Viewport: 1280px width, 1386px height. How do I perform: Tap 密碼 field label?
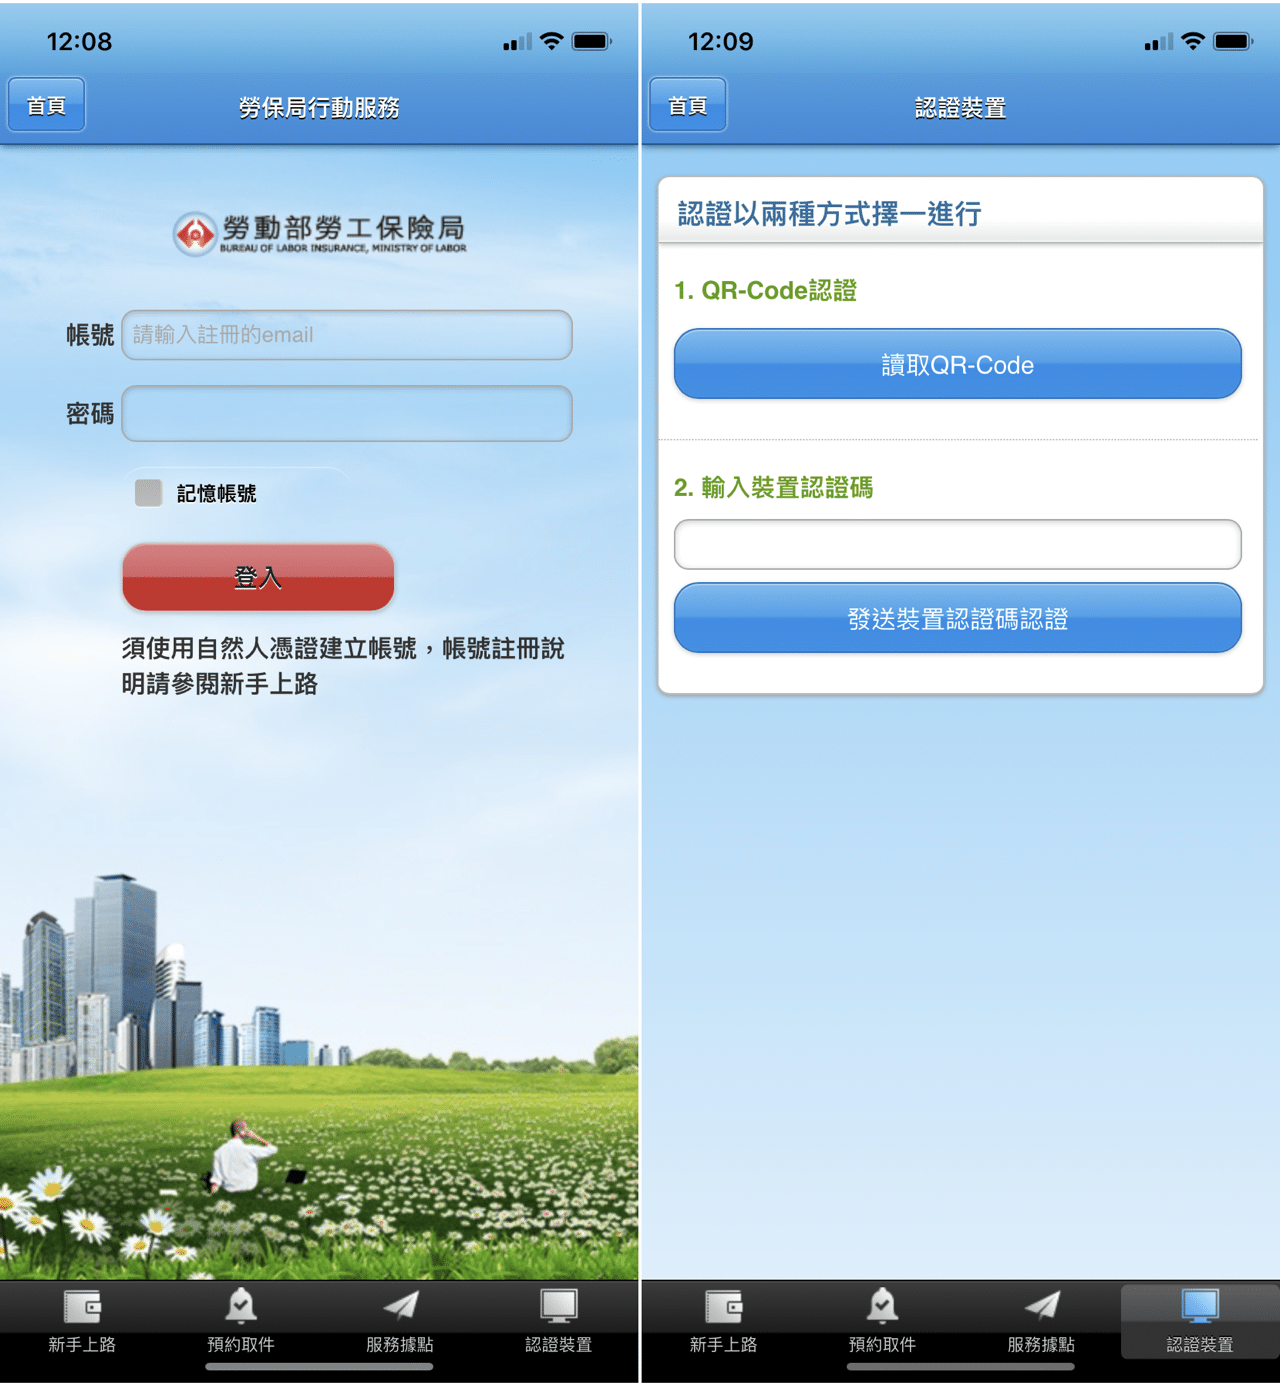click(90, 413)
